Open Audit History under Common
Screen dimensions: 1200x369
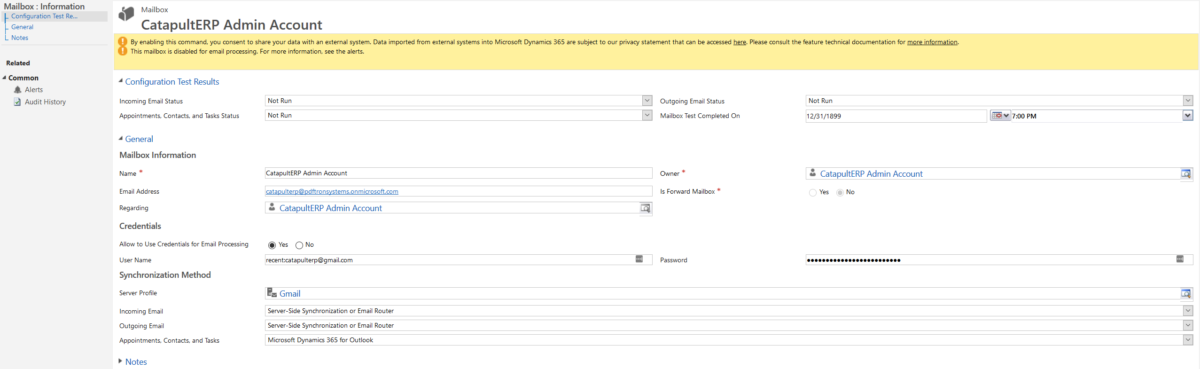[45, 101]
